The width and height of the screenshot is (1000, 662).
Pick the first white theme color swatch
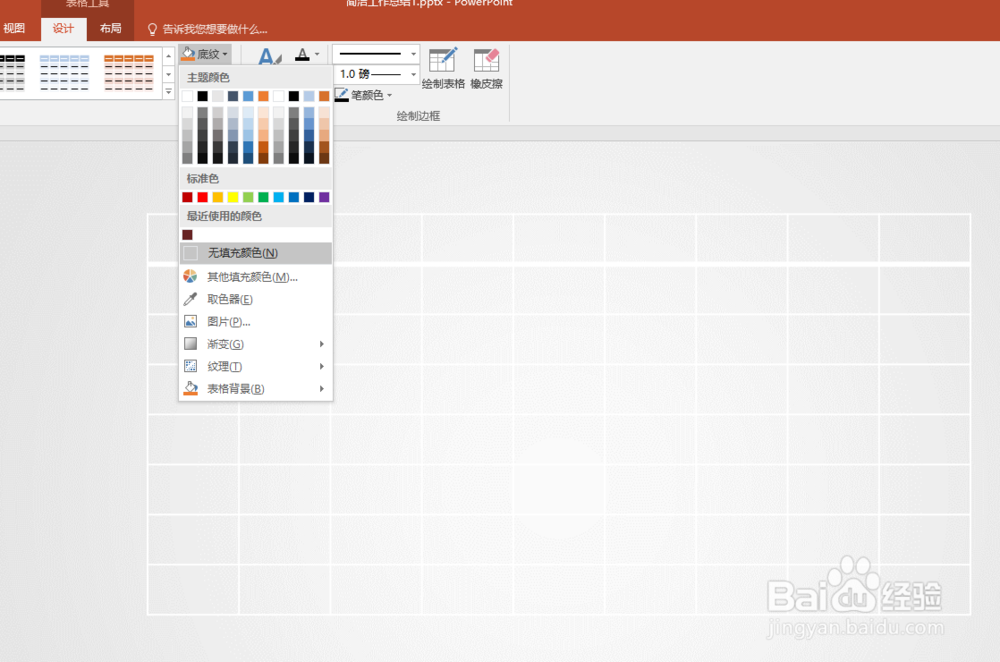pyautogui.click(x=188, y=96)
